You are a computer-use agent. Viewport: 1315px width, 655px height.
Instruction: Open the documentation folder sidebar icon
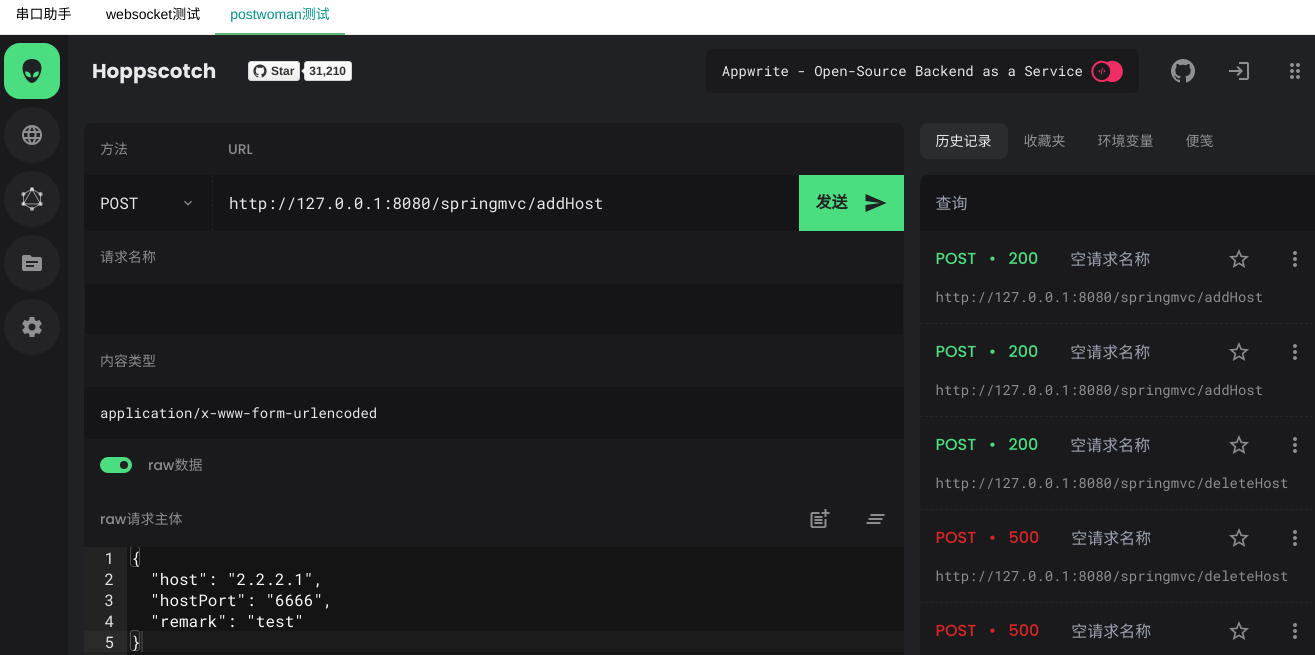point(32,263)
